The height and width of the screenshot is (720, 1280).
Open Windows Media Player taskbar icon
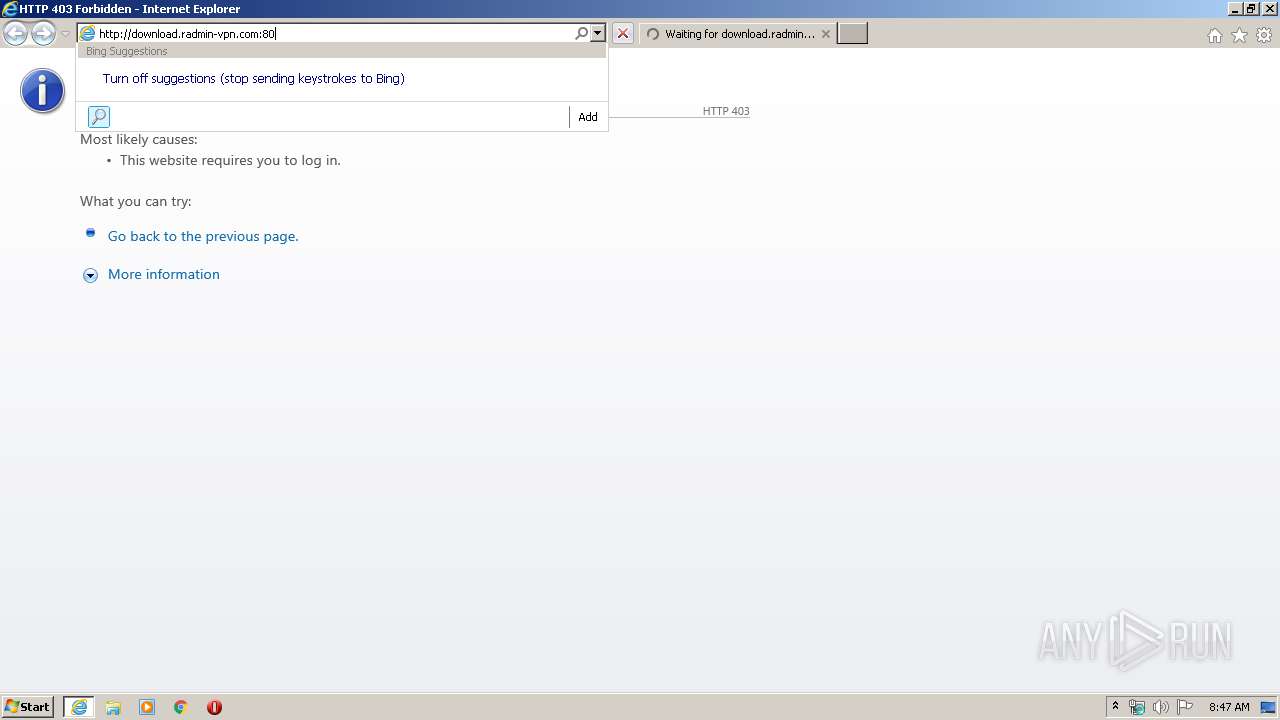[147, 707]
